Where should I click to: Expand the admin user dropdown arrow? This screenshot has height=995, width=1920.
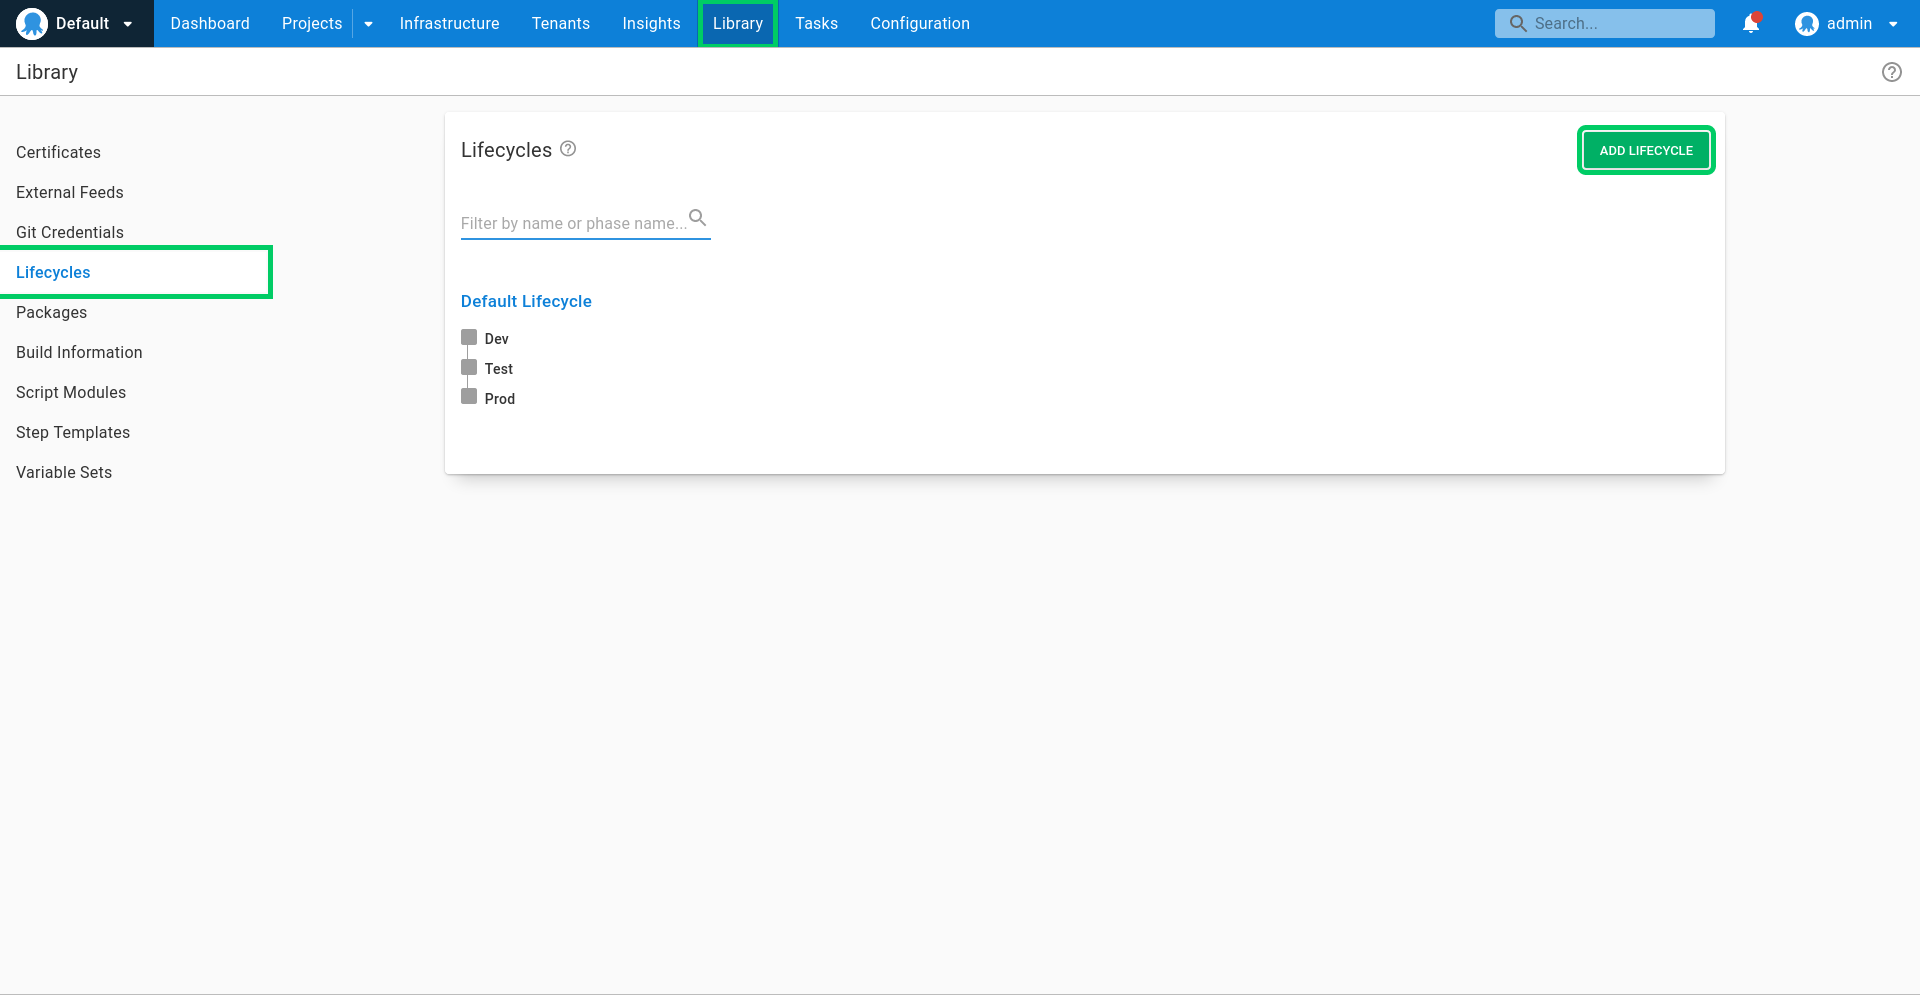[x=1893, y=24]
